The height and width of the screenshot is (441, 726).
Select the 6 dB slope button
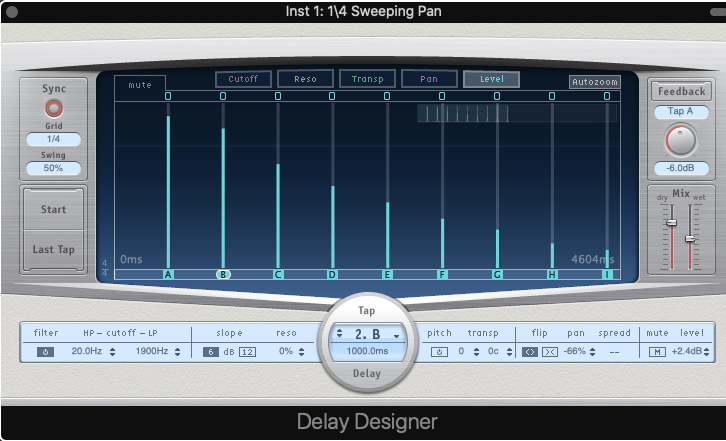[211, 352]
